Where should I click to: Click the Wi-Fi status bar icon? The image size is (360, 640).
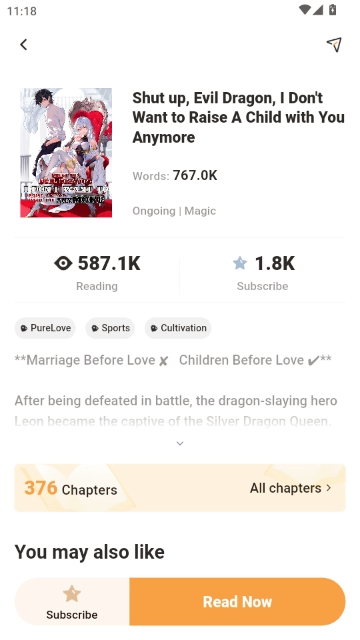[304, 10]
